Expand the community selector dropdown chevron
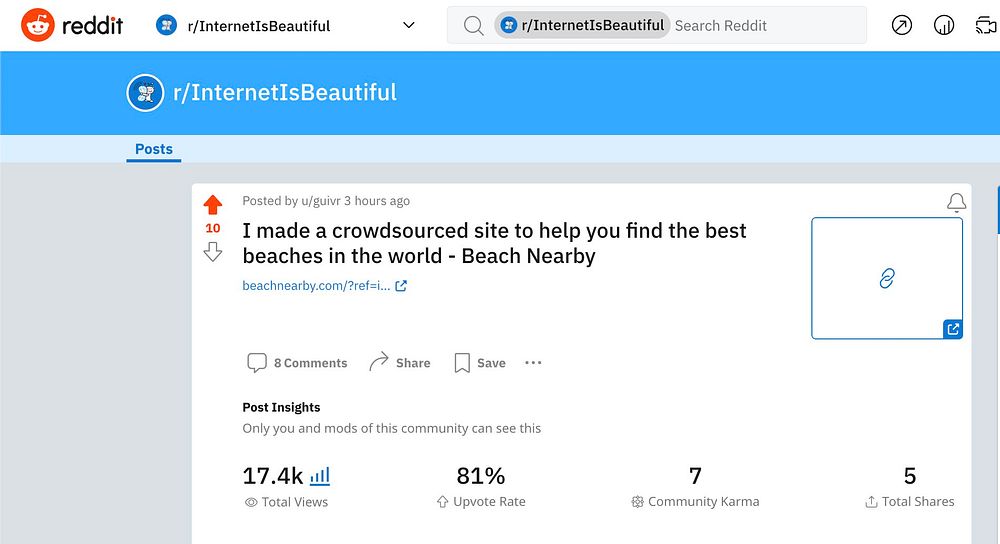The image size is (1000, 544). click(x=408, y=25)
